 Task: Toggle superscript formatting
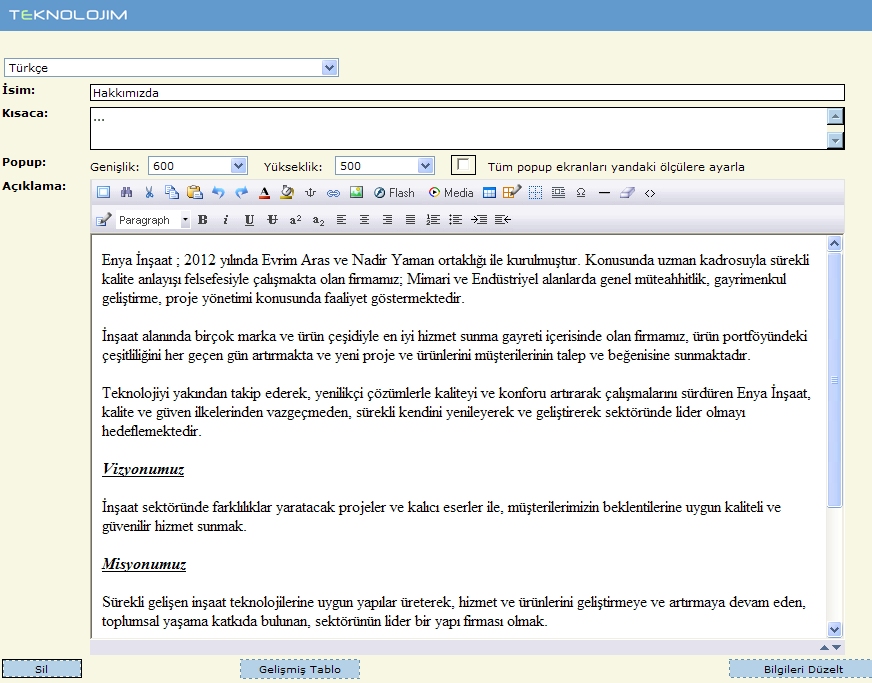[295, 220]
